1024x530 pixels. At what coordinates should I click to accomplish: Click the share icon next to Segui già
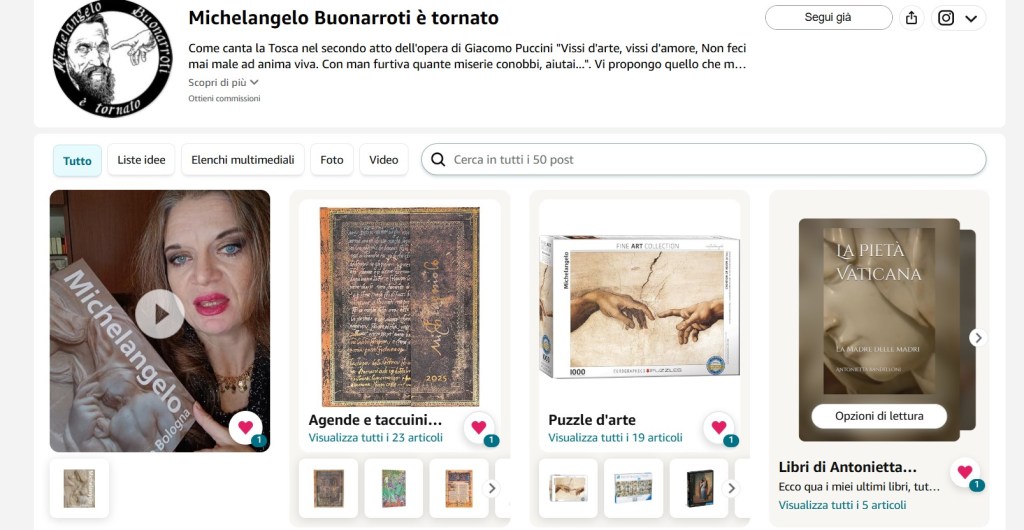912,18
